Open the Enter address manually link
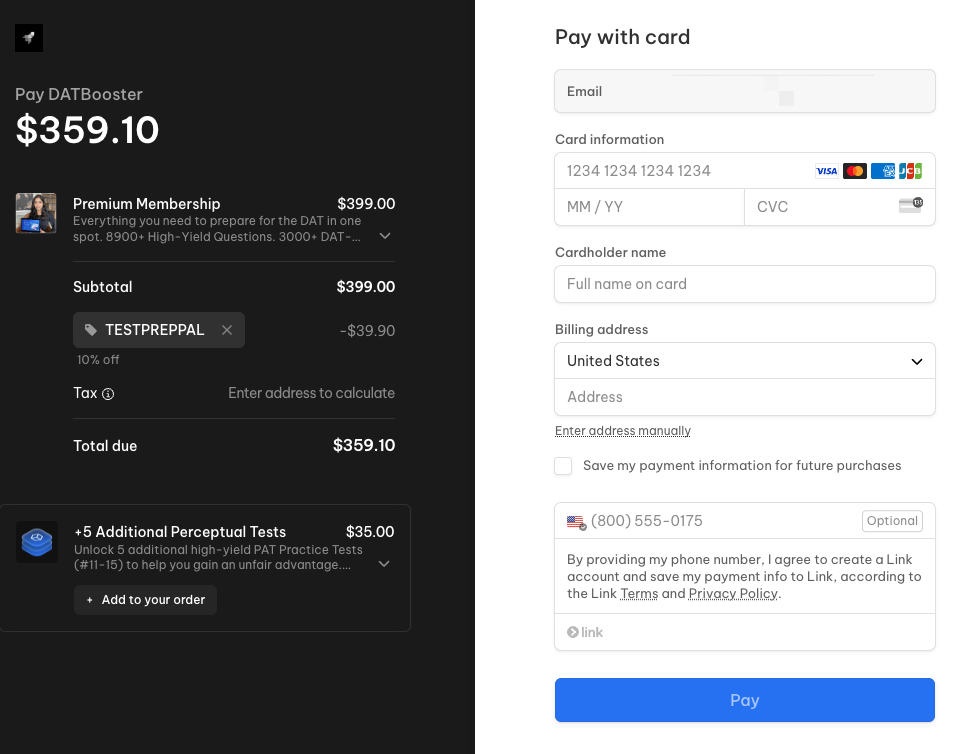Image resolution: width=970 pixels, height=754 pixels. click(623, 431)
